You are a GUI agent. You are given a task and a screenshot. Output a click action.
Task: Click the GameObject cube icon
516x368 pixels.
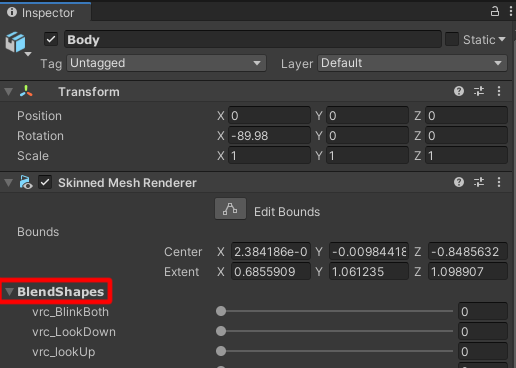click(x=15, y=42)
